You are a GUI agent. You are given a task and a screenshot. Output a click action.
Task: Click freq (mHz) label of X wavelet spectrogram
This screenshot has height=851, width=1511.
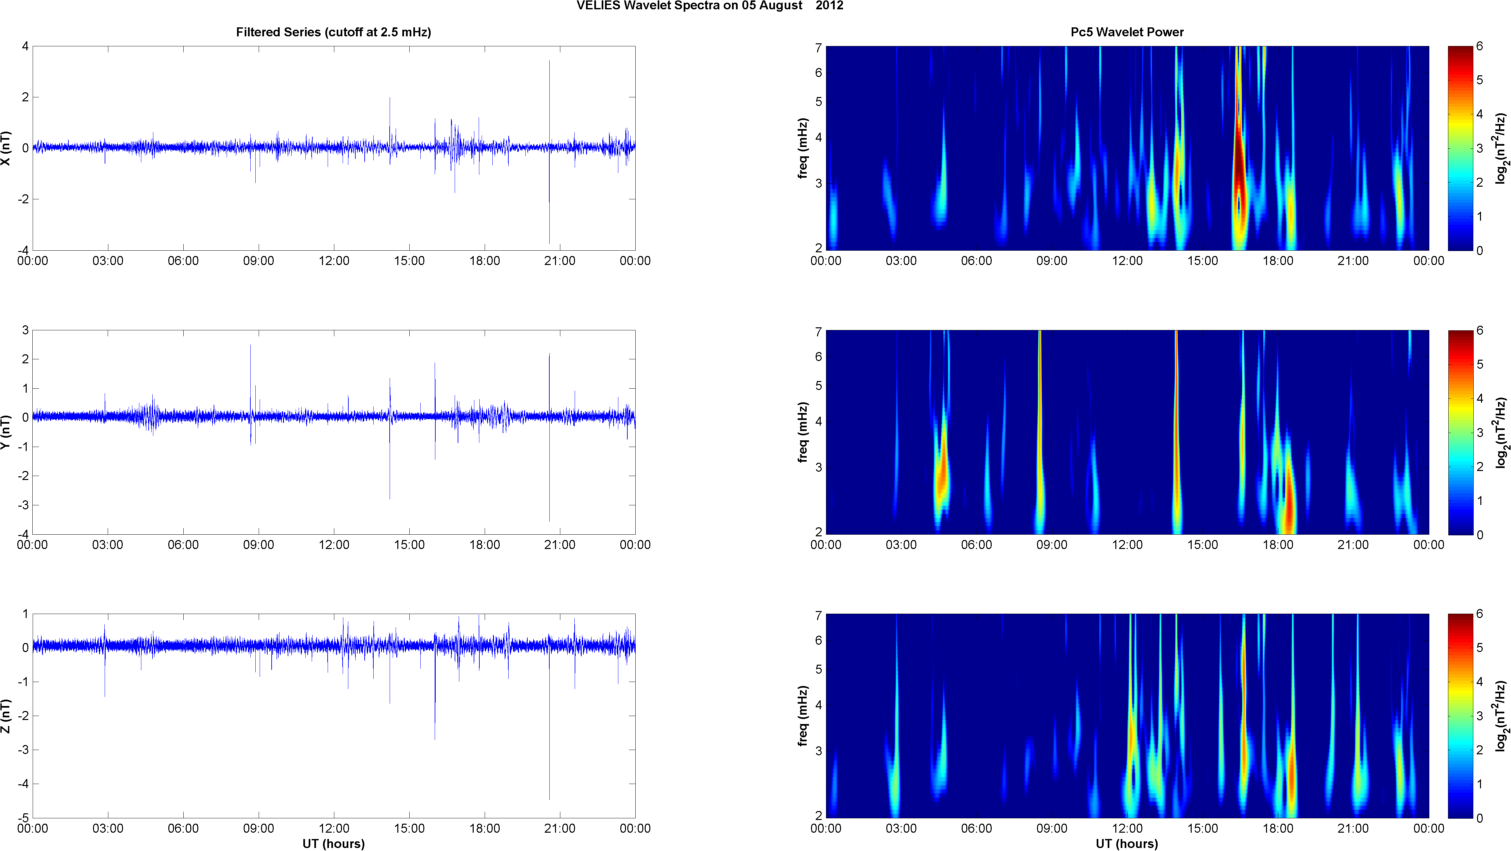click(x=802, y=148)
